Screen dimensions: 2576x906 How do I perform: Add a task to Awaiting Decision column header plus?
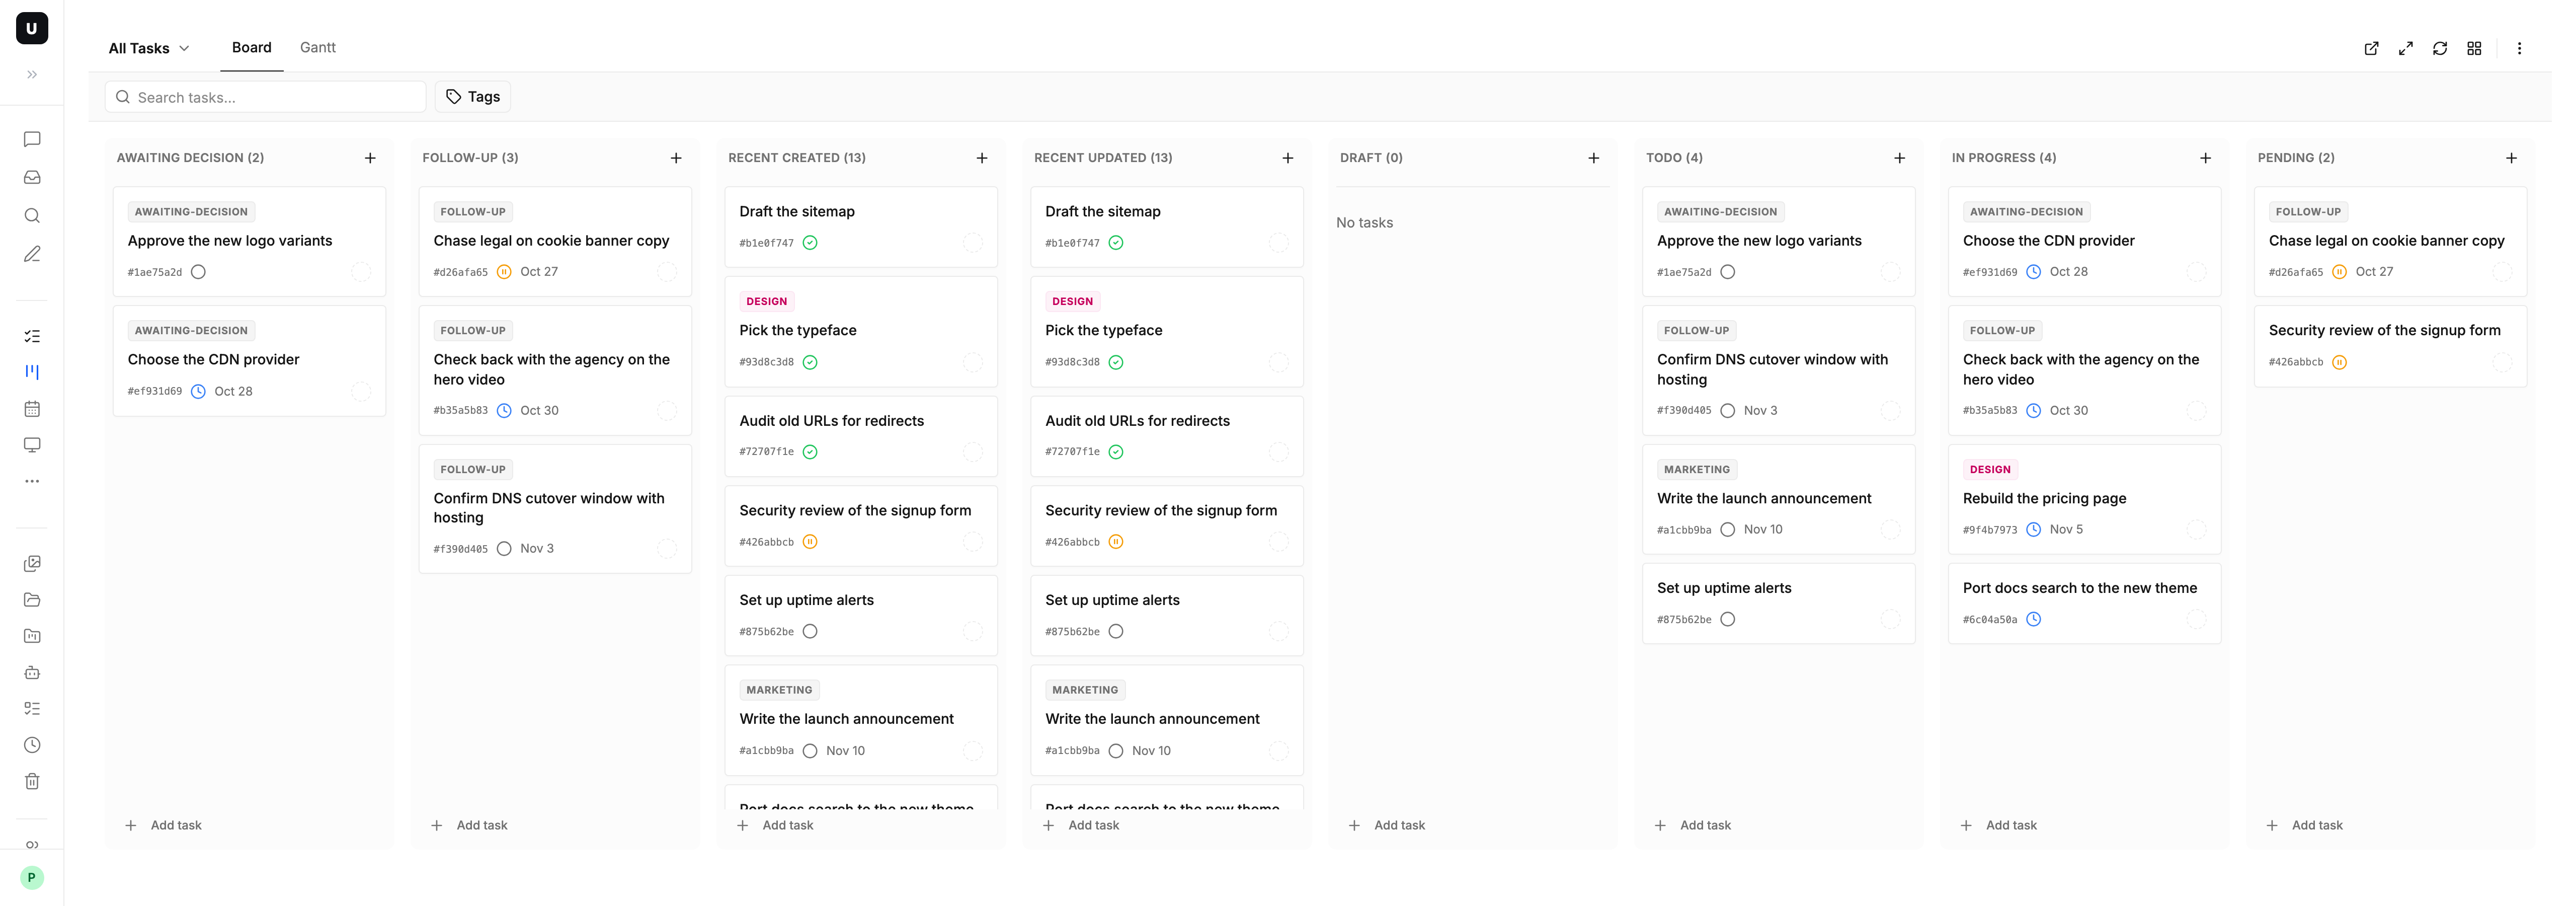point(370,158)
